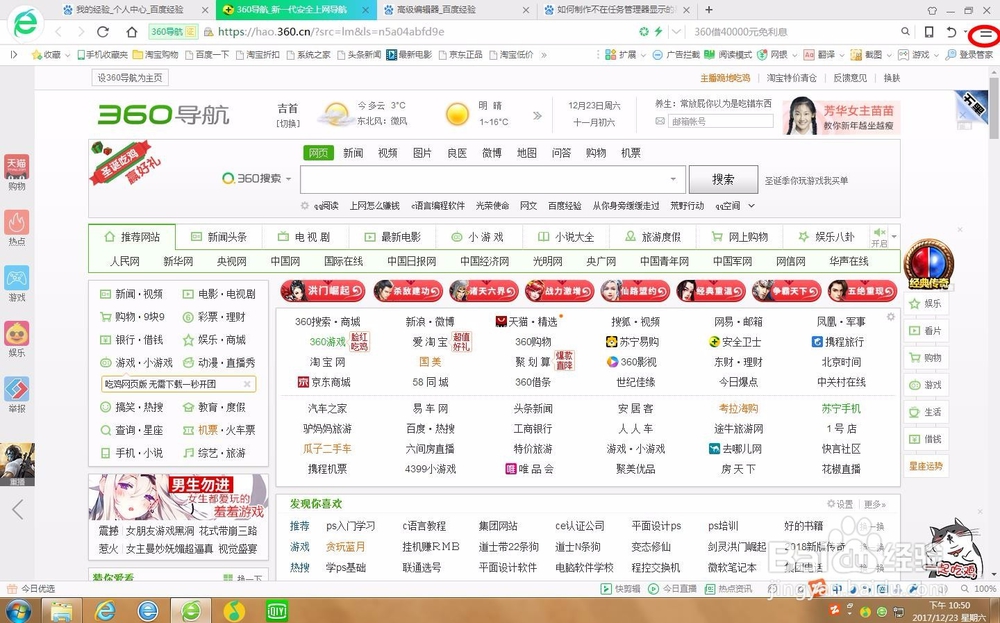Open 淘宝购物 bookmark folder
This screenshot has width=1000, height=623.
click(156, 55)
